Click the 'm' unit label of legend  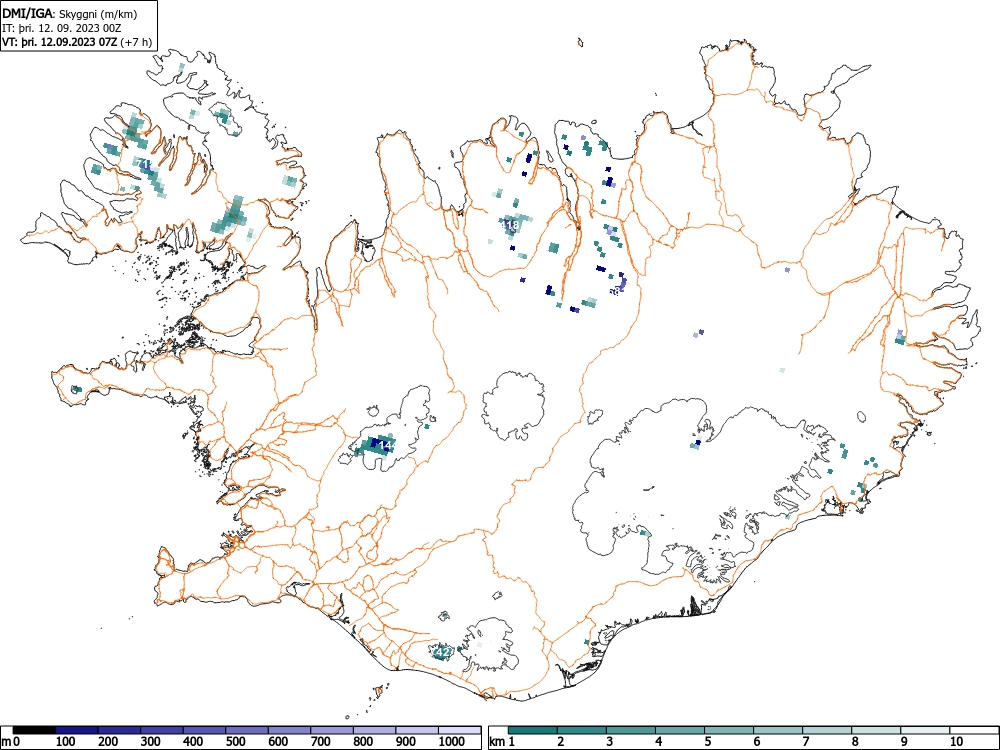click(6, 742)
